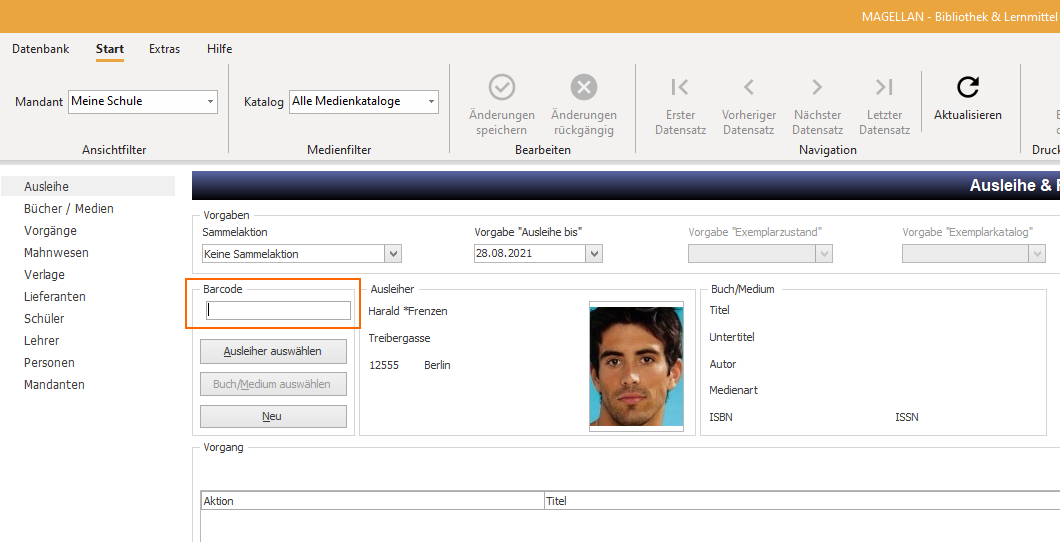Open Mahnwesen in the sidebar

[56, 253]
